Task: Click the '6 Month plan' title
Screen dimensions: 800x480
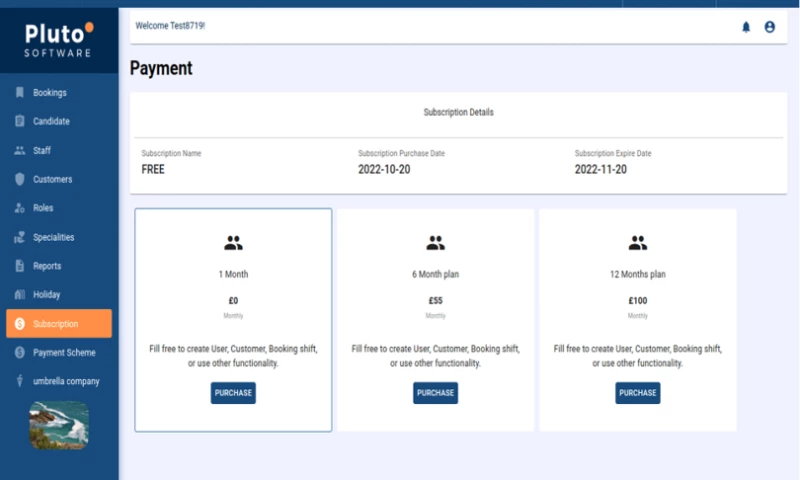Action: click(435, 274)
